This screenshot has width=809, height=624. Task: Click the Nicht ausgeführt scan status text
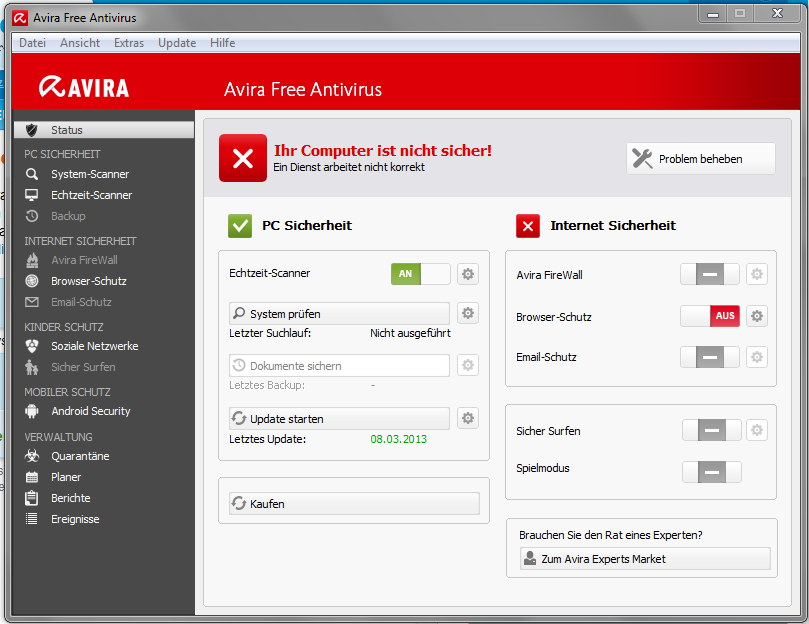(x=410, y=333)
